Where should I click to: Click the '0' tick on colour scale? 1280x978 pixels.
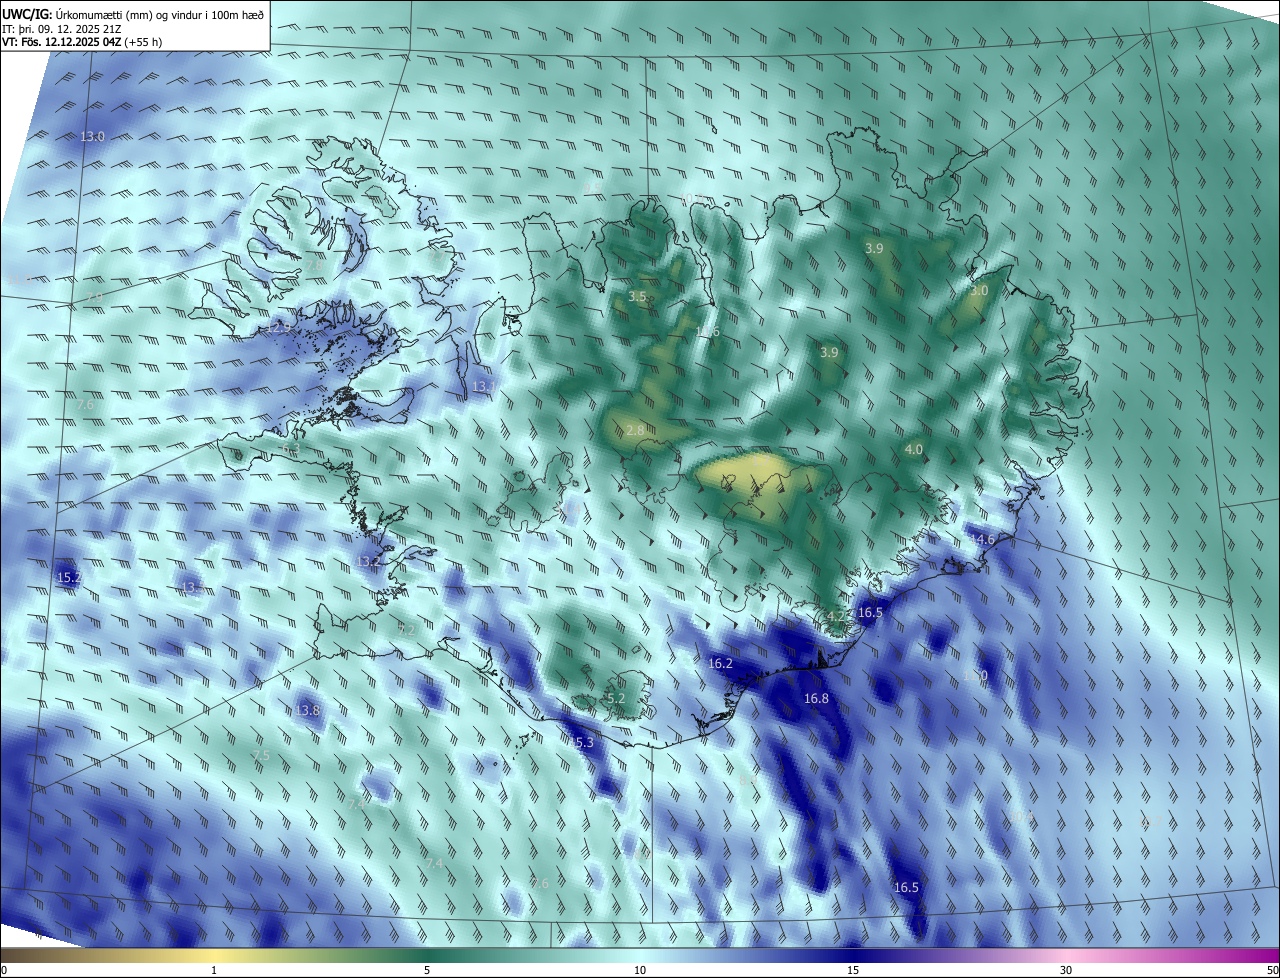[3, 970]
